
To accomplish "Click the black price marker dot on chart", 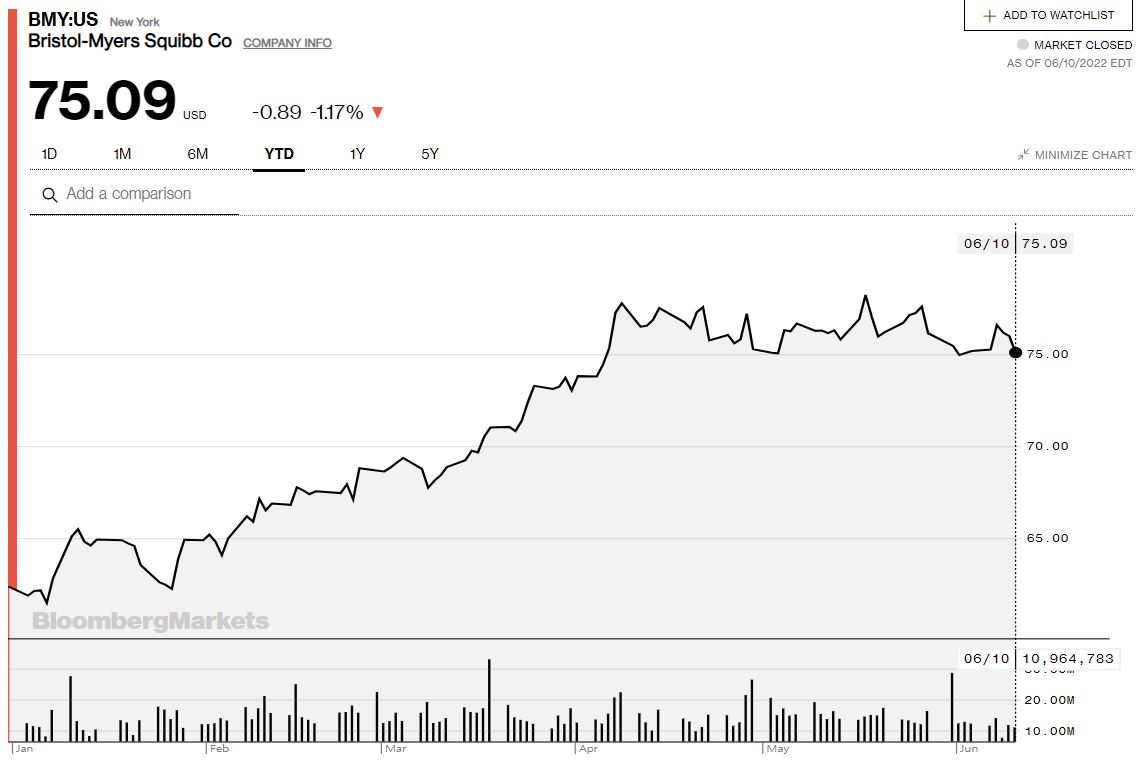I will click(x=1016, y=352).
